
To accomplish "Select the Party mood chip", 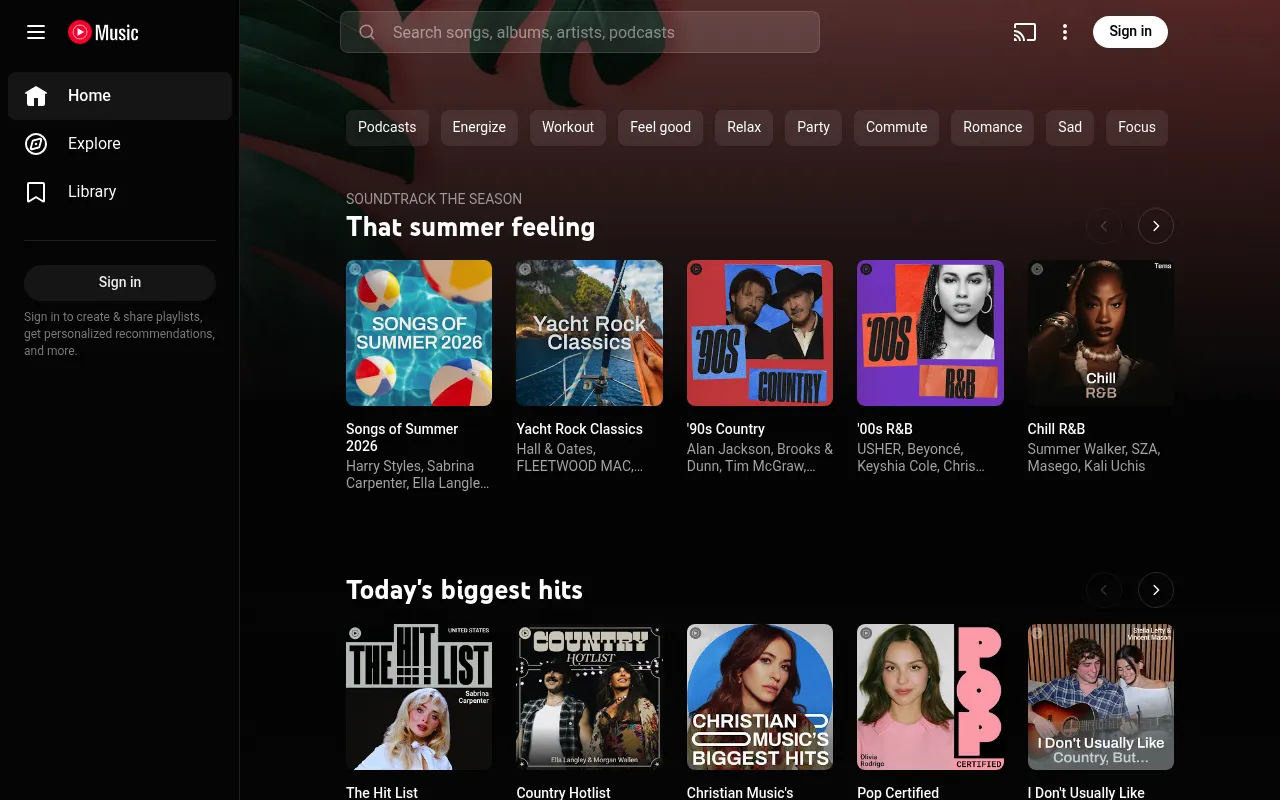I will click(813, 127).
